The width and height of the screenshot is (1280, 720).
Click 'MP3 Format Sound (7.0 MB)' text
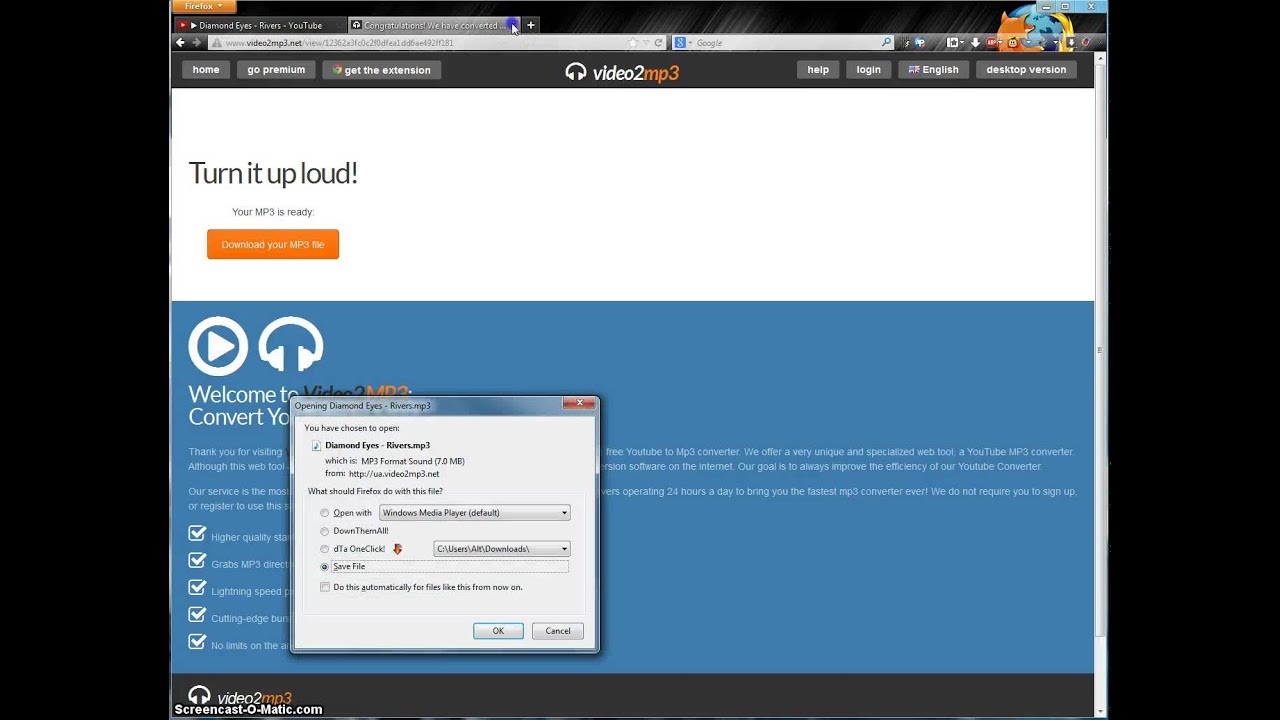click(x=413, y=461)
